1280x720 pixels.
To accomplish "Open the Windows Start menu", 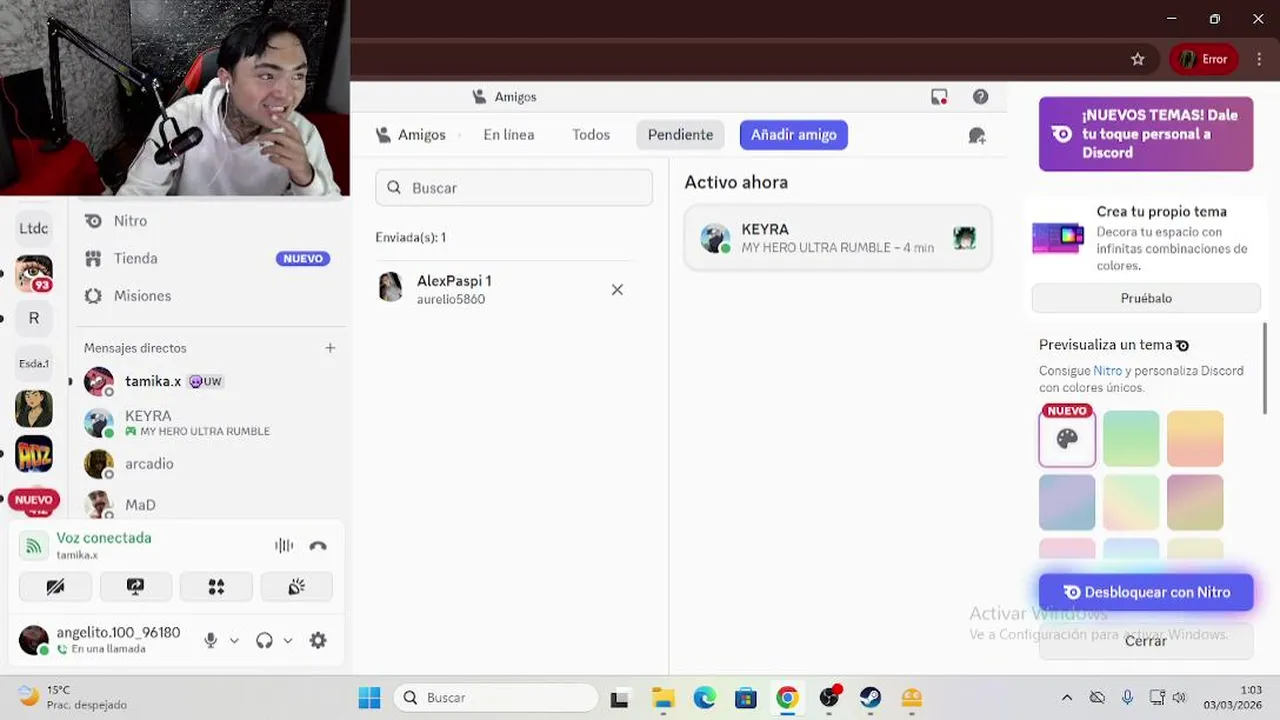I will [369, 697].
